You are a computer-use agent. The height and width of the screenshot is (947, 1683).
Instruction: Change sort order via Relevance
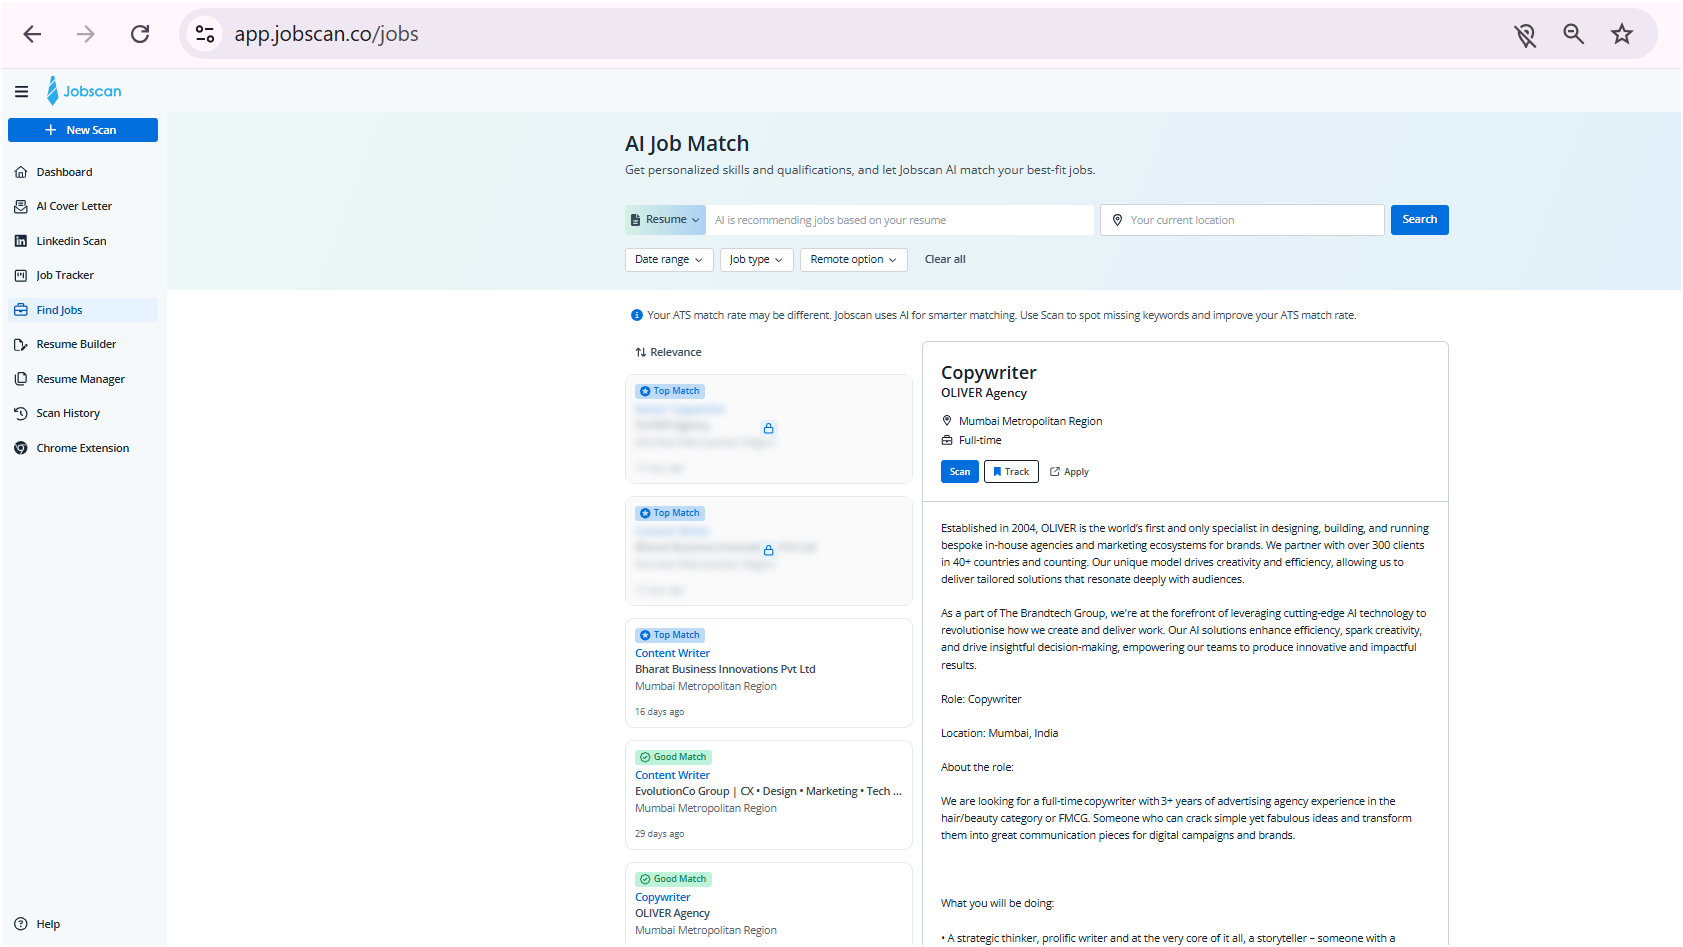click(668, 352)
